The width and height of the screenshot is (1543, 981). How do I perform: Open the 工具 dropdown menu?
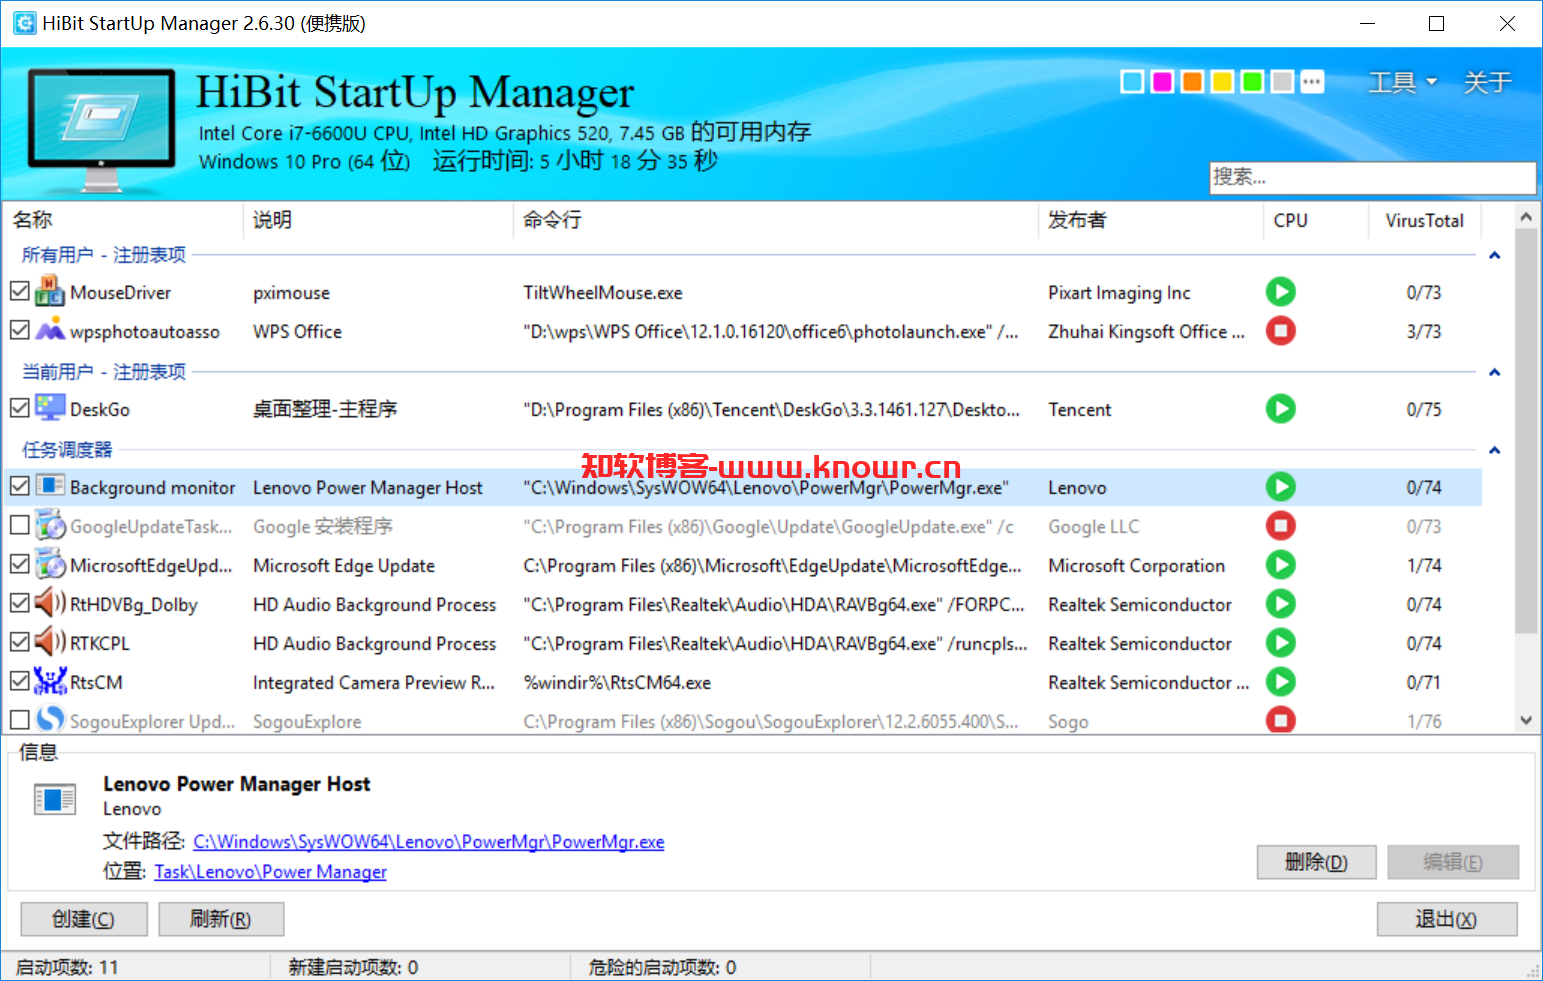pyautogui.click(x=1402, y=82)
